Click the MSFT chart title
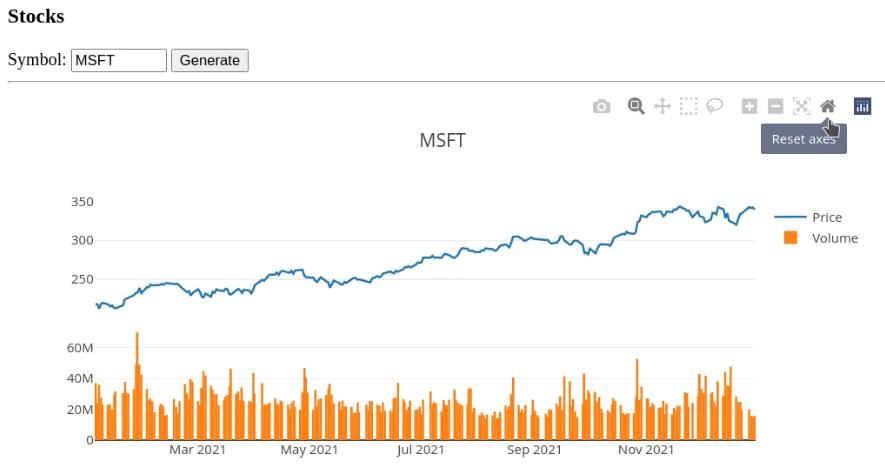Image resolution: width=885 pixels, height=469 pixels. pos(442,140)
